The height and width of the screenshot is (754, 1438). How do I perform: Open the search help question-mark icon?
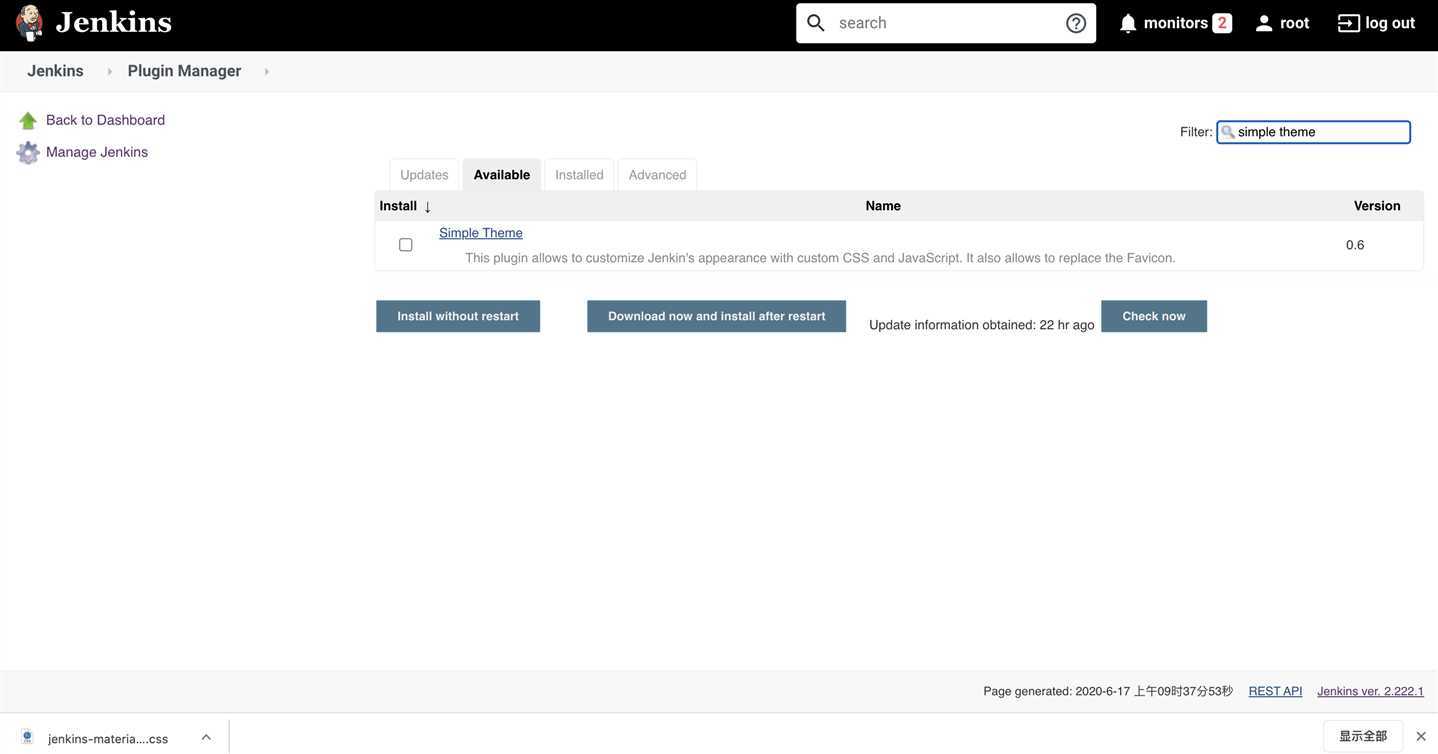tap(1076, 23)
